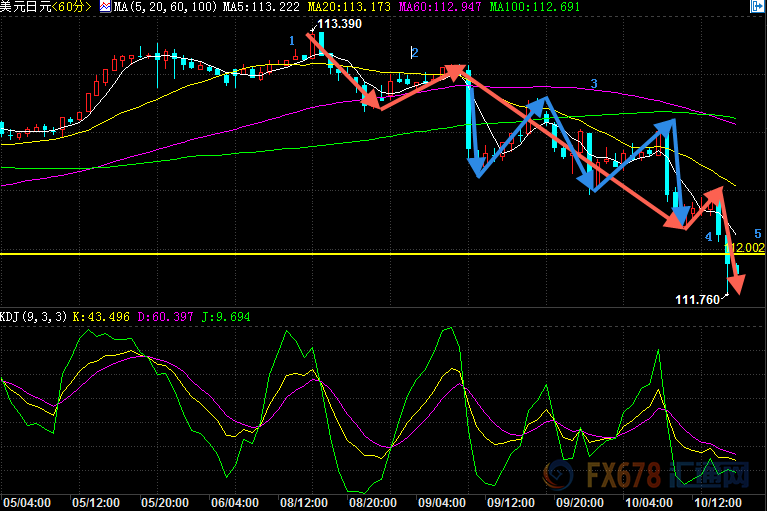Click the blue wave label 3
Viewport: 767px width, 511px height.
[x=593, y=84]
